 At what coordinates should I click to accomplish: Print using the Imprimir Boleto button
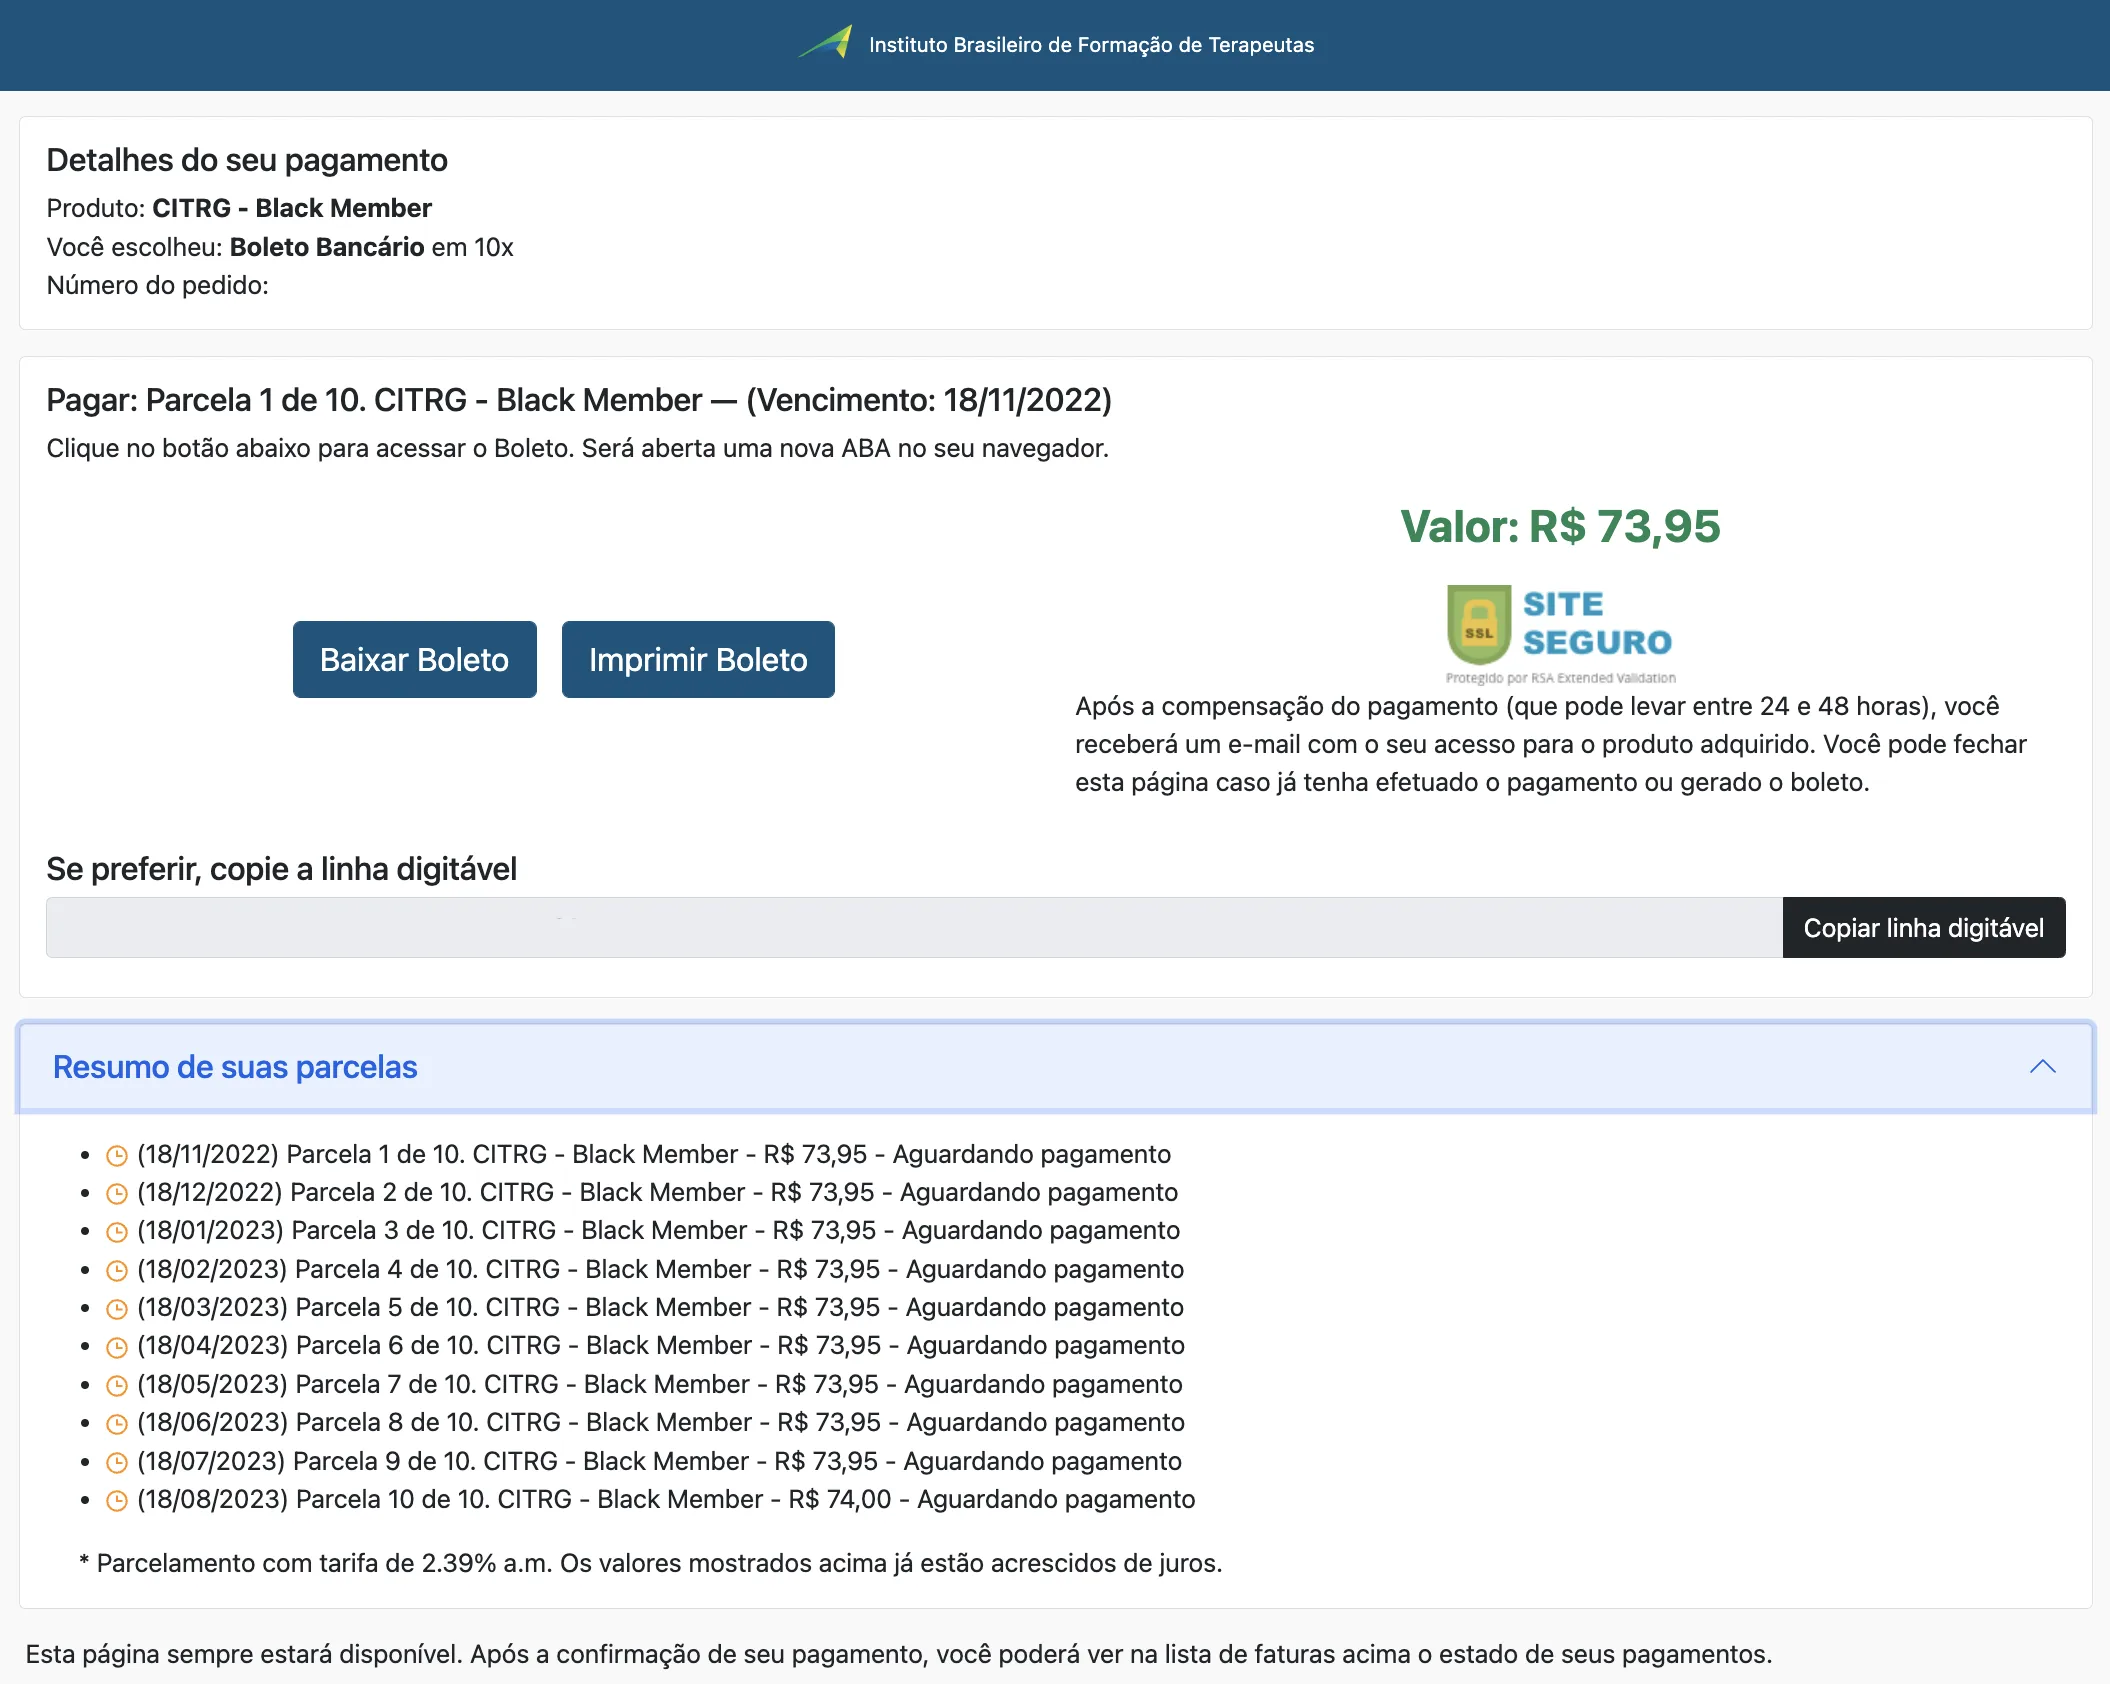tap(698, 659)
